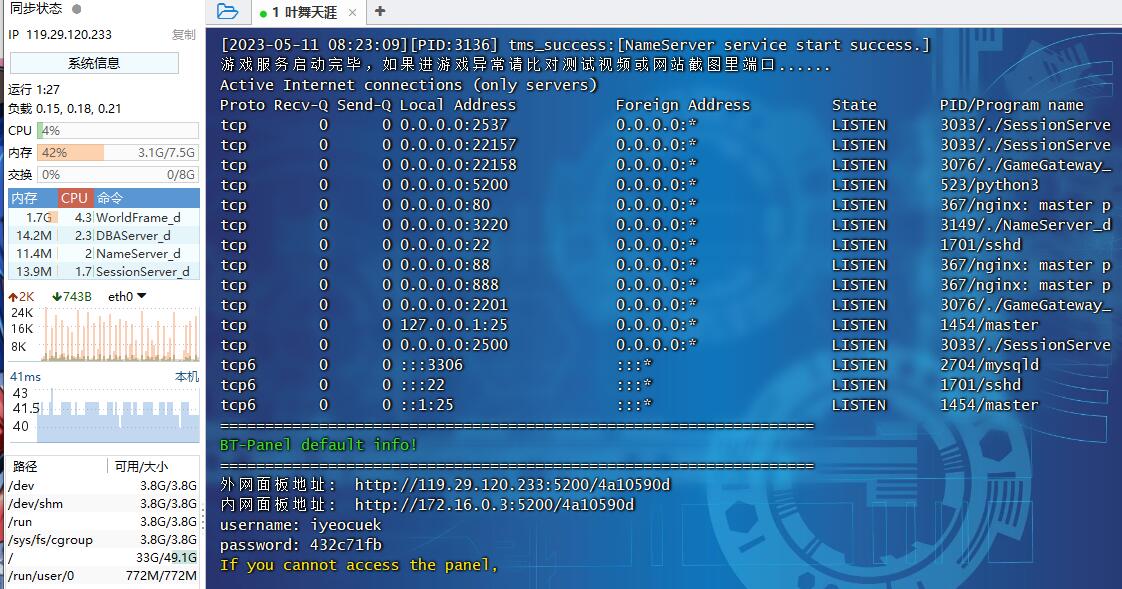Image resolution: width=1122 pixels, height=589 pixels.
Task: Click the password value 432c71fb
Action: click(346, 545)
